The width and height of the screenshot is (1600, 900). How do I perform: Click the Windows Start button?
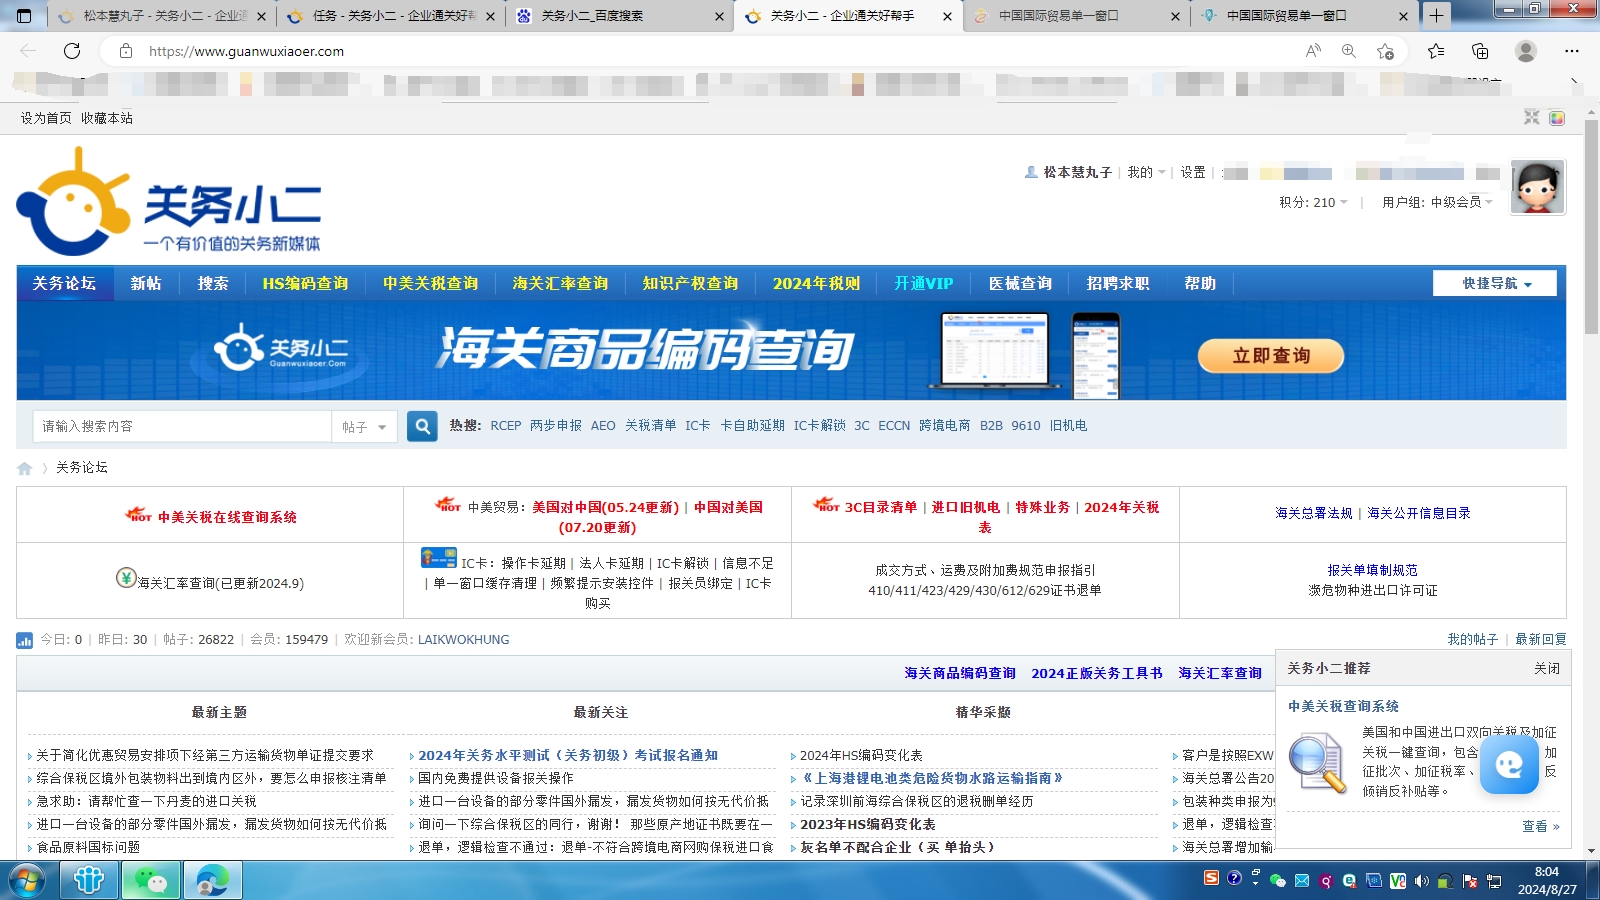pyautogui.click(x=26, y=881)
